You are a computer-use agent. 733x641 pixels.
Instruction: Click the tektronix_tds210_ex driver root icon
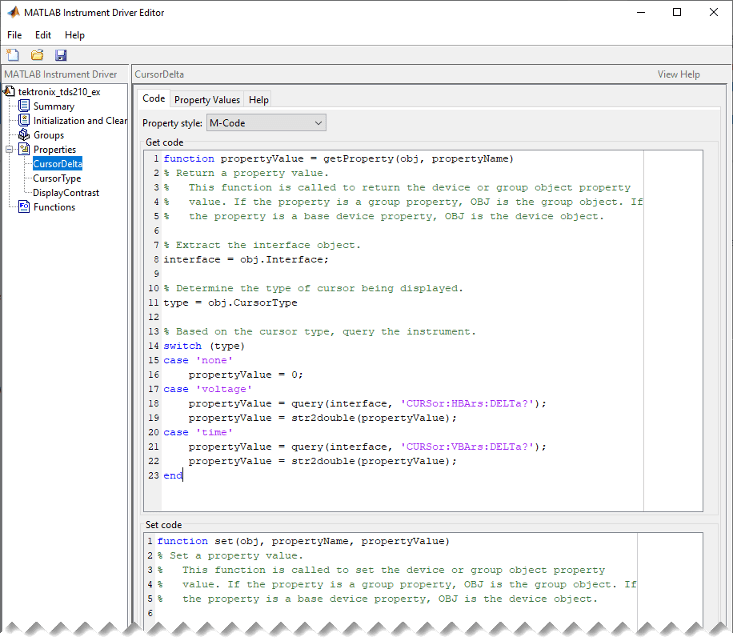pyautogui.click(x=11, y=91)
